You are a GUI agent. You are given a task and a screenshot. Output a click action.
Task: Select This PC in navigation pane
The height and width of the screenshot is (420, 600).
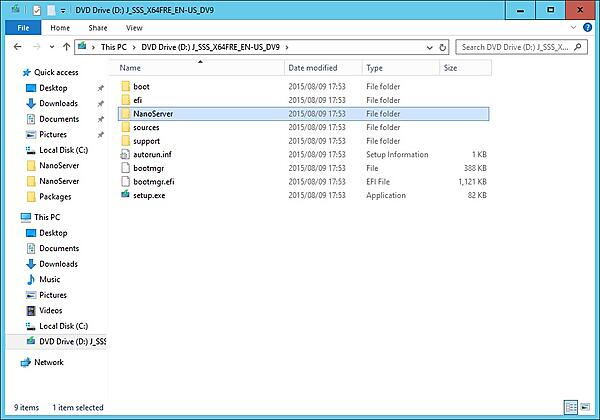(47, 217)
